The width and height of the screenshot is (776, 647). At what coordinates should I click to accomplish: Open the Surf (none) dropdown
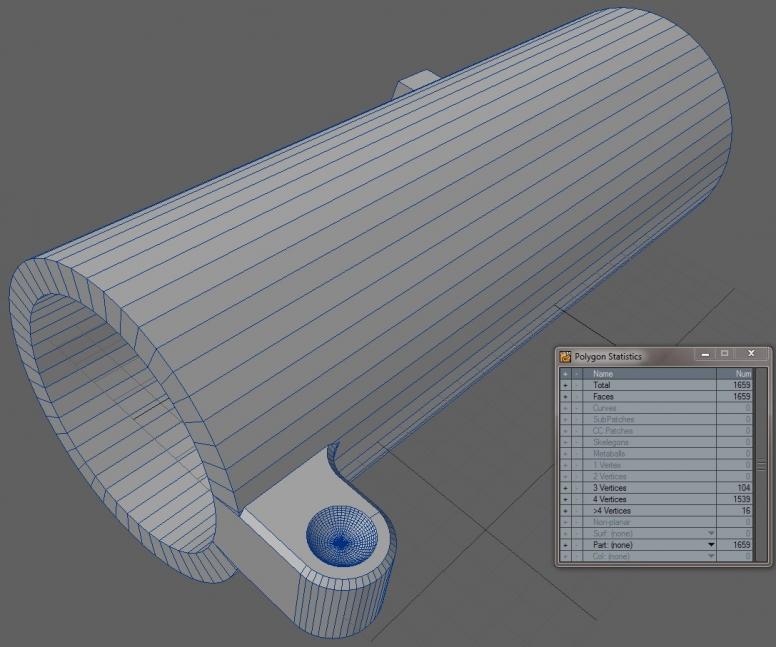pos(711,533)
